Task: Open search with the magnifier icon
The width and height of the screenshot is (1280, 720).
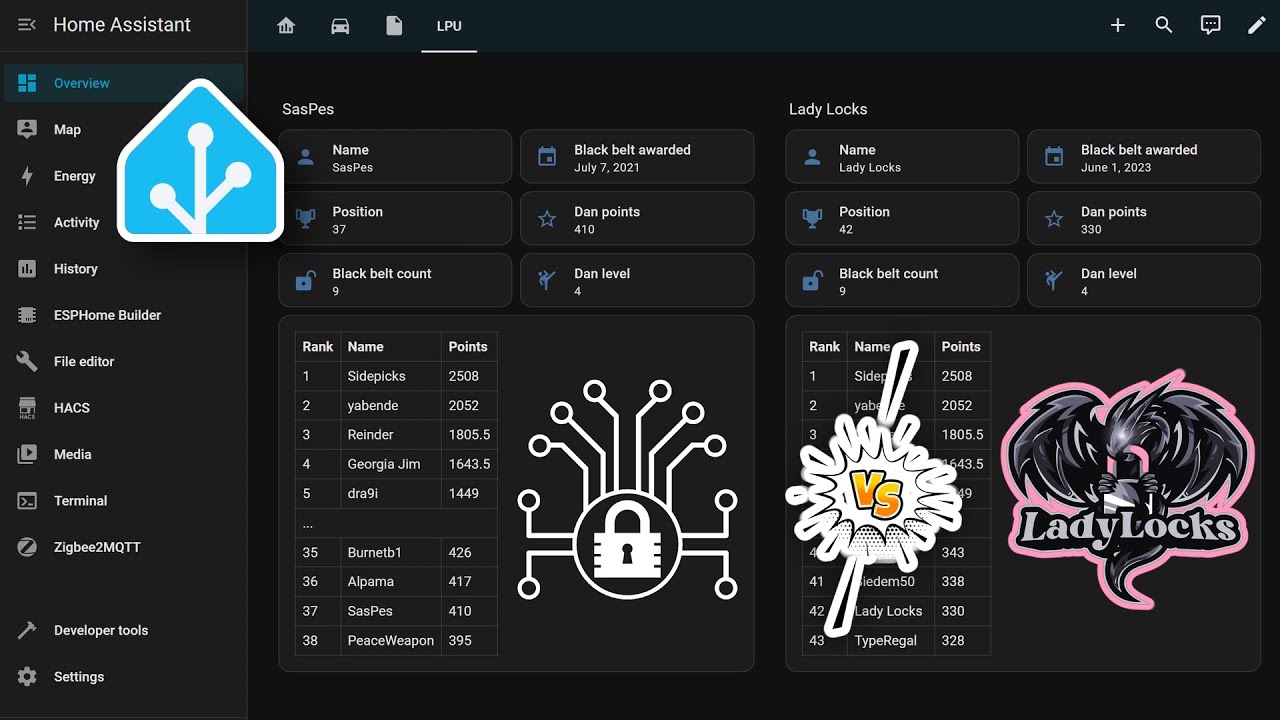Action: click(1164, 26)
